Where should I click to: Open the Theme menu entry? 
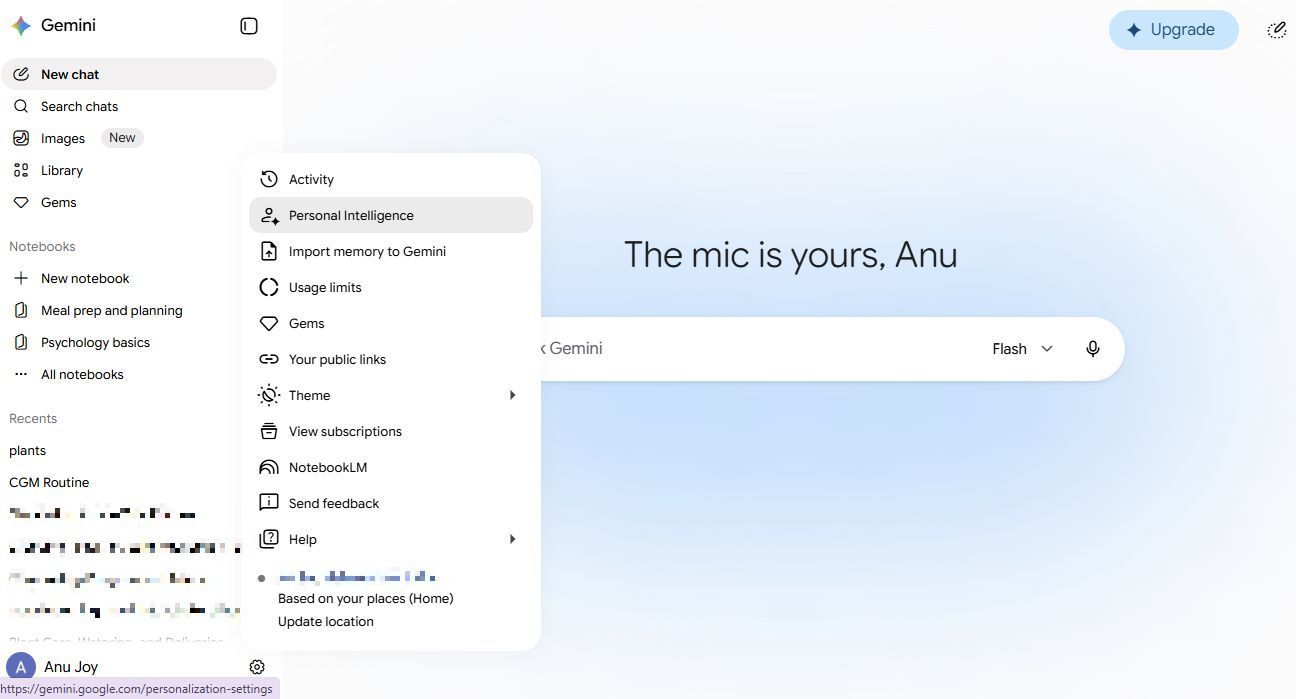391,395
